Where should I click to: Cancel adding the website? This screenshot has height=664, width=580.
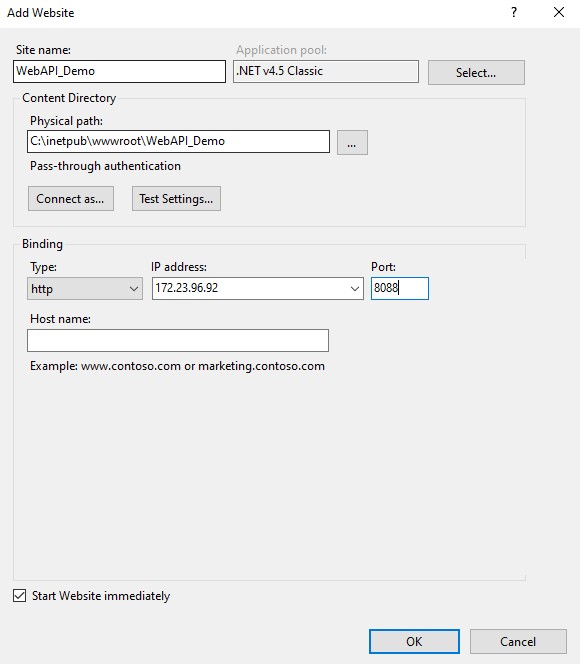pyautogui.click(x=518, y=642)
